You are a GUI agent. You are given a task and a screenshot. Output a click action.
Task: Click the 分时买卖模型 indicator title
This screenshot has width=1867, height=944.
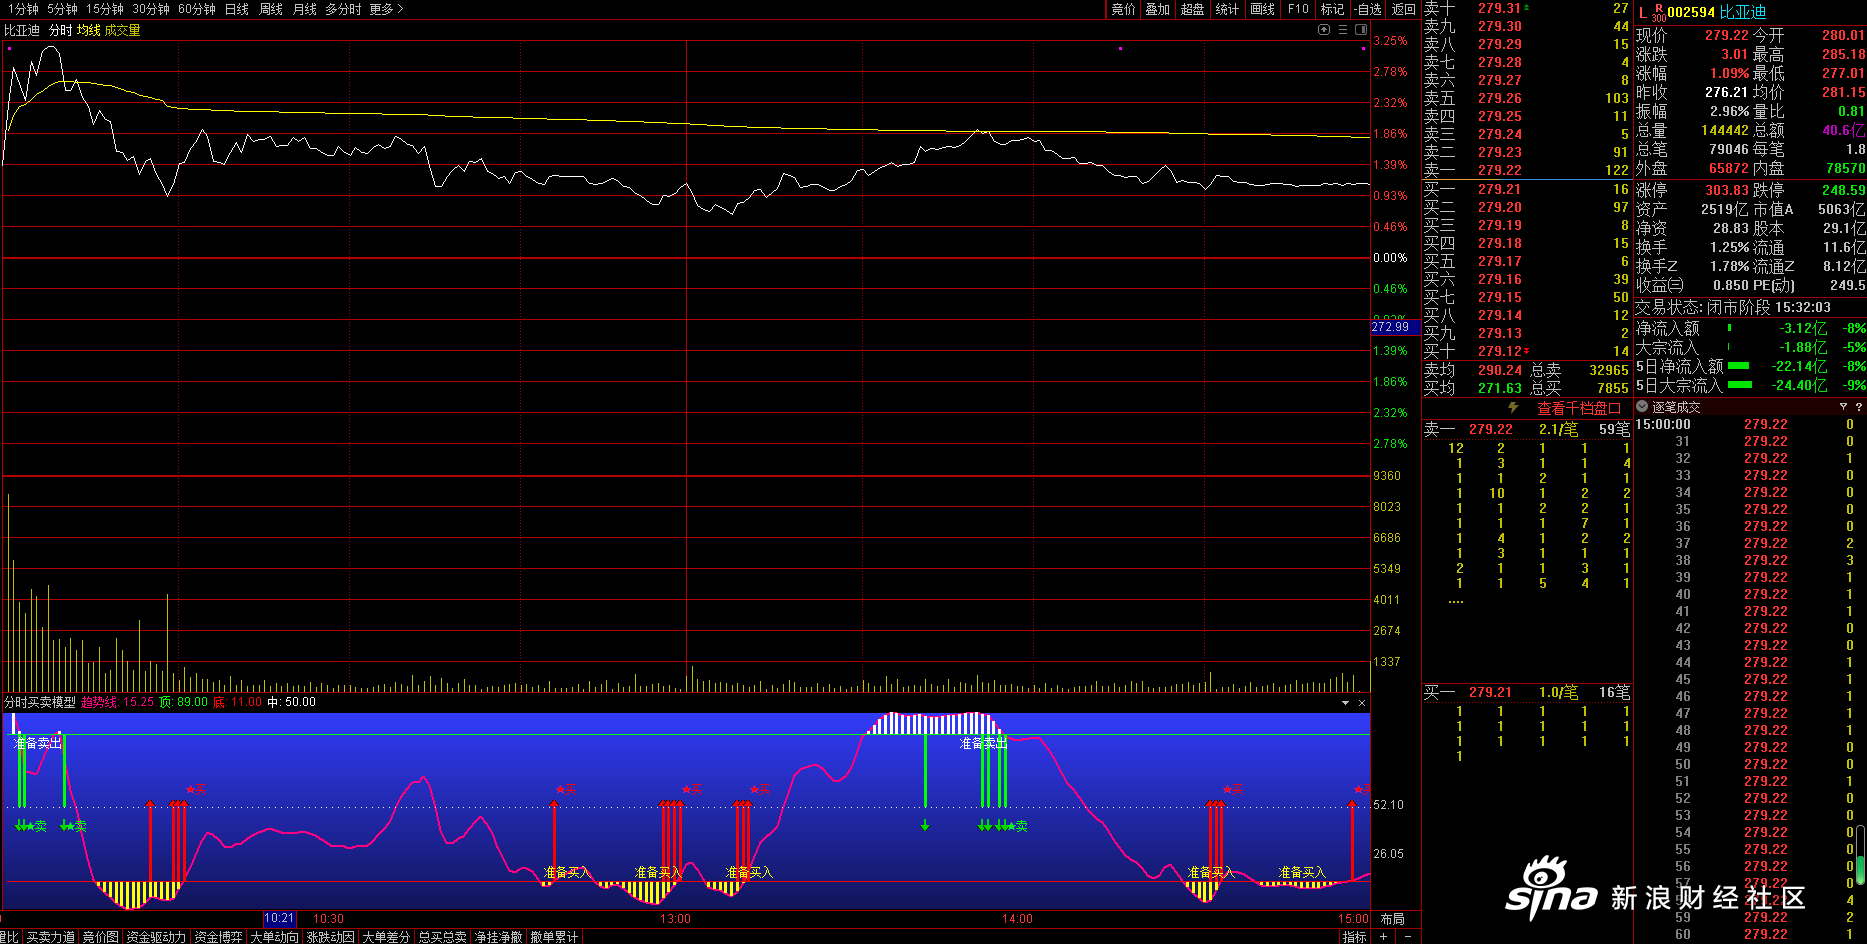tap(40, 702)
